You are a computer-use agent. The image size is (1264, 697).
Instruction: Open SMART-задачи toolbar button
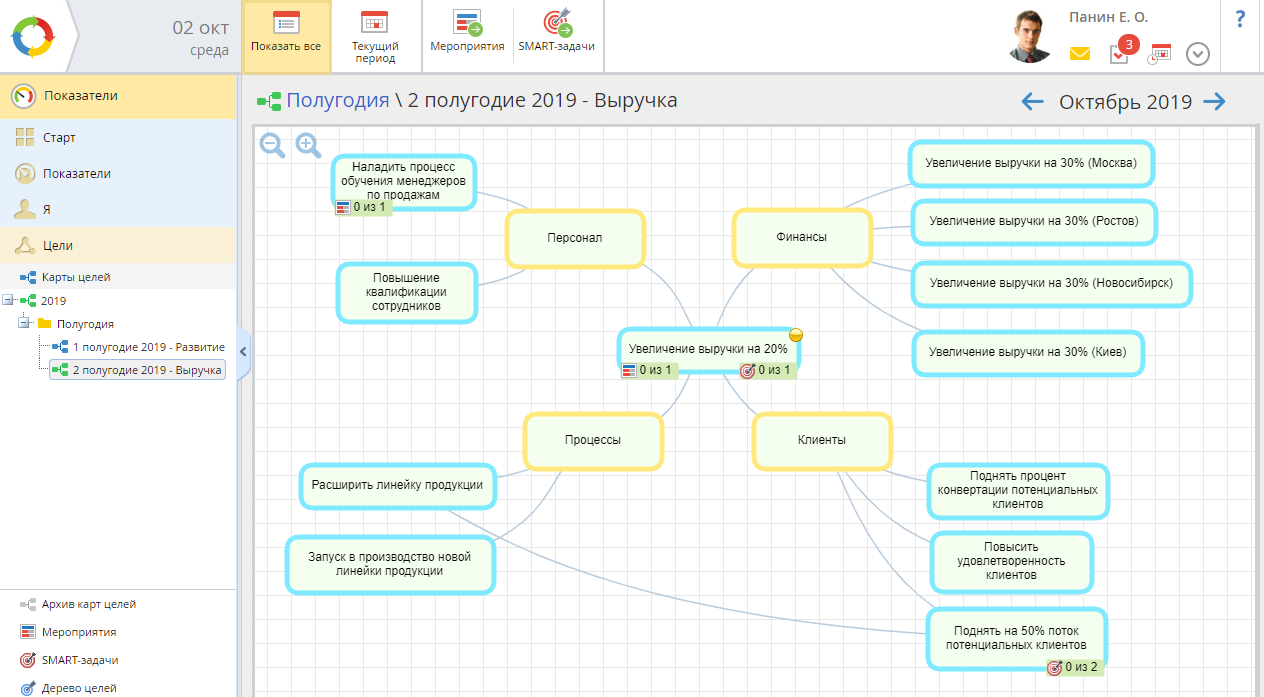[x=556, y=36]
